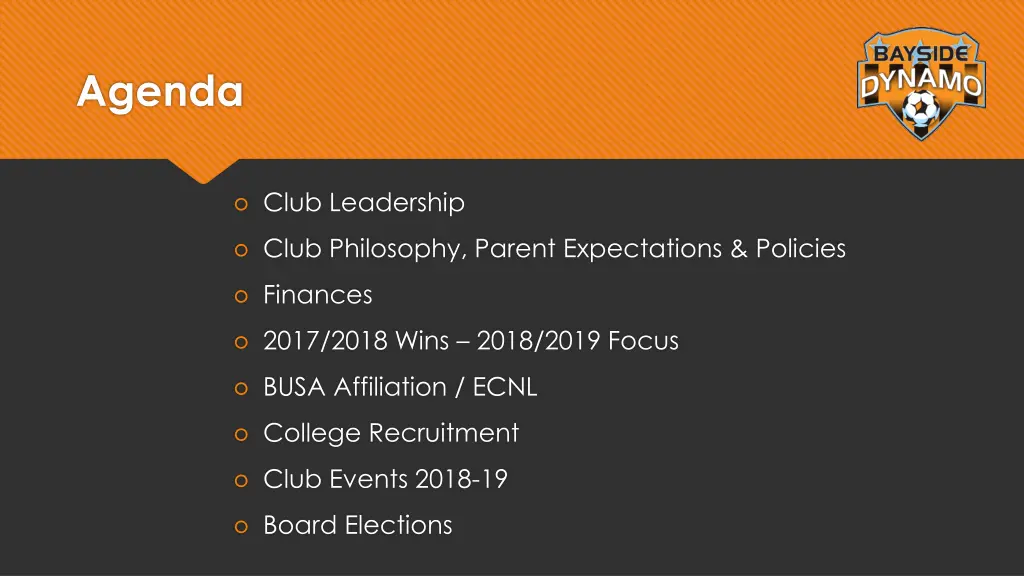The image size is (1024, 576).
Task: Click the soccer ball in the logo
Action: click(x=921, y=108)
